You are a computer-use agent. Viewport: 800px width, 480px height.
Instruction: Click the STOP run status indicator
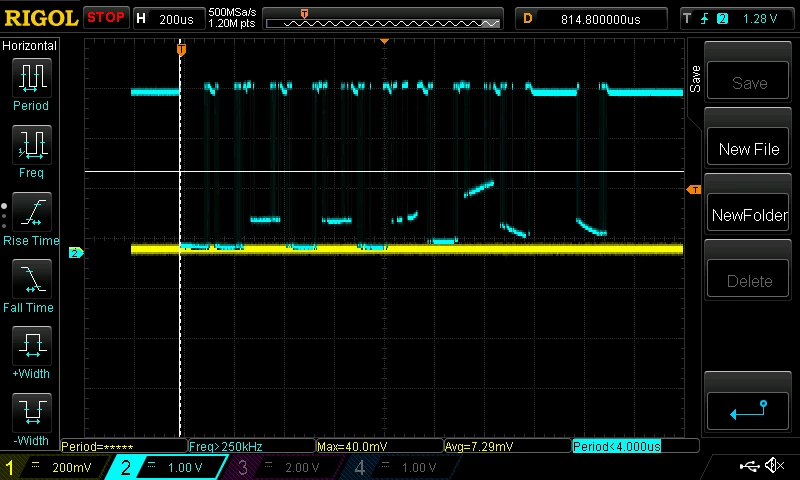[106, 18]
